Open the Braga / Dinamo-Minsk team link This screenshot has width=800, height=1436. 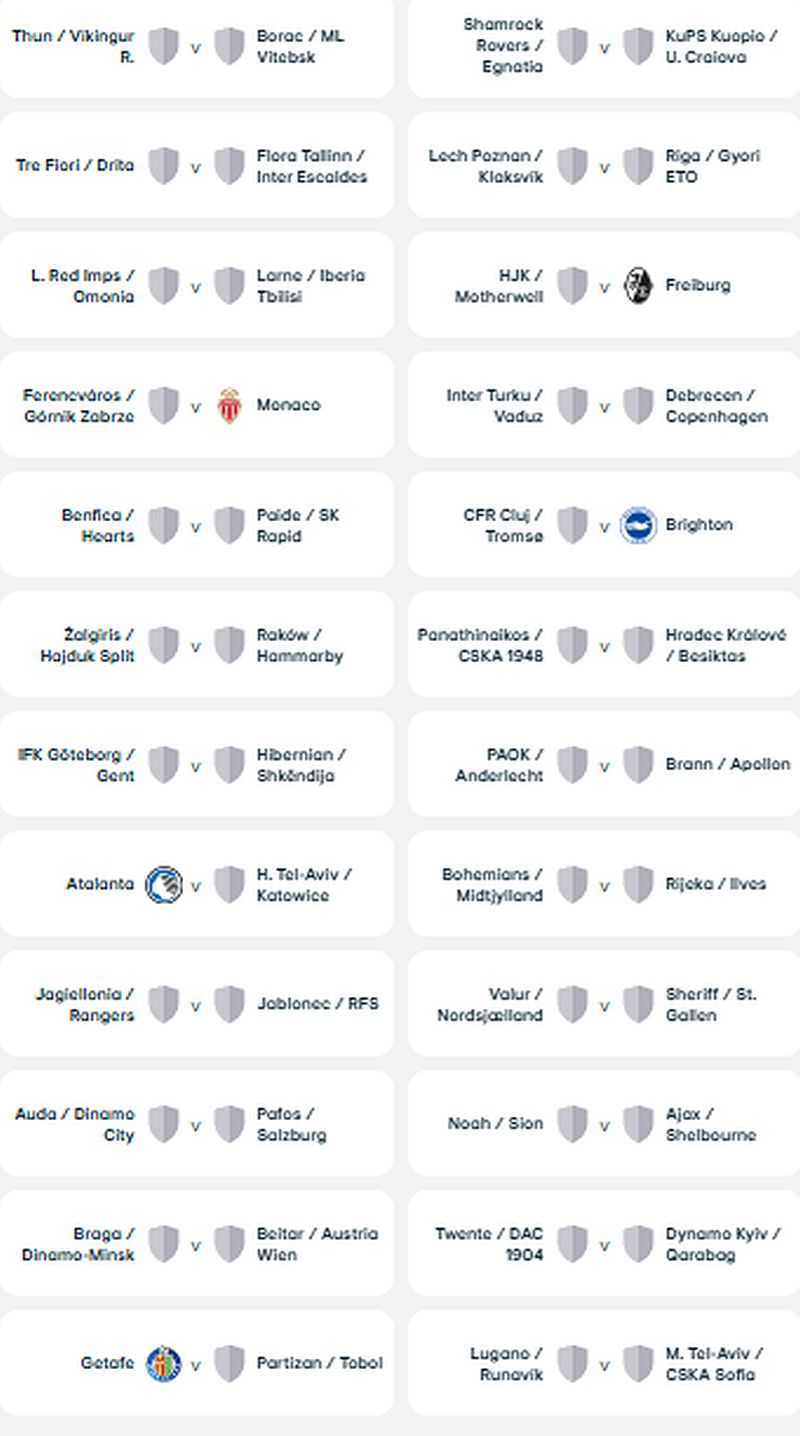(x=78, y=1244)
